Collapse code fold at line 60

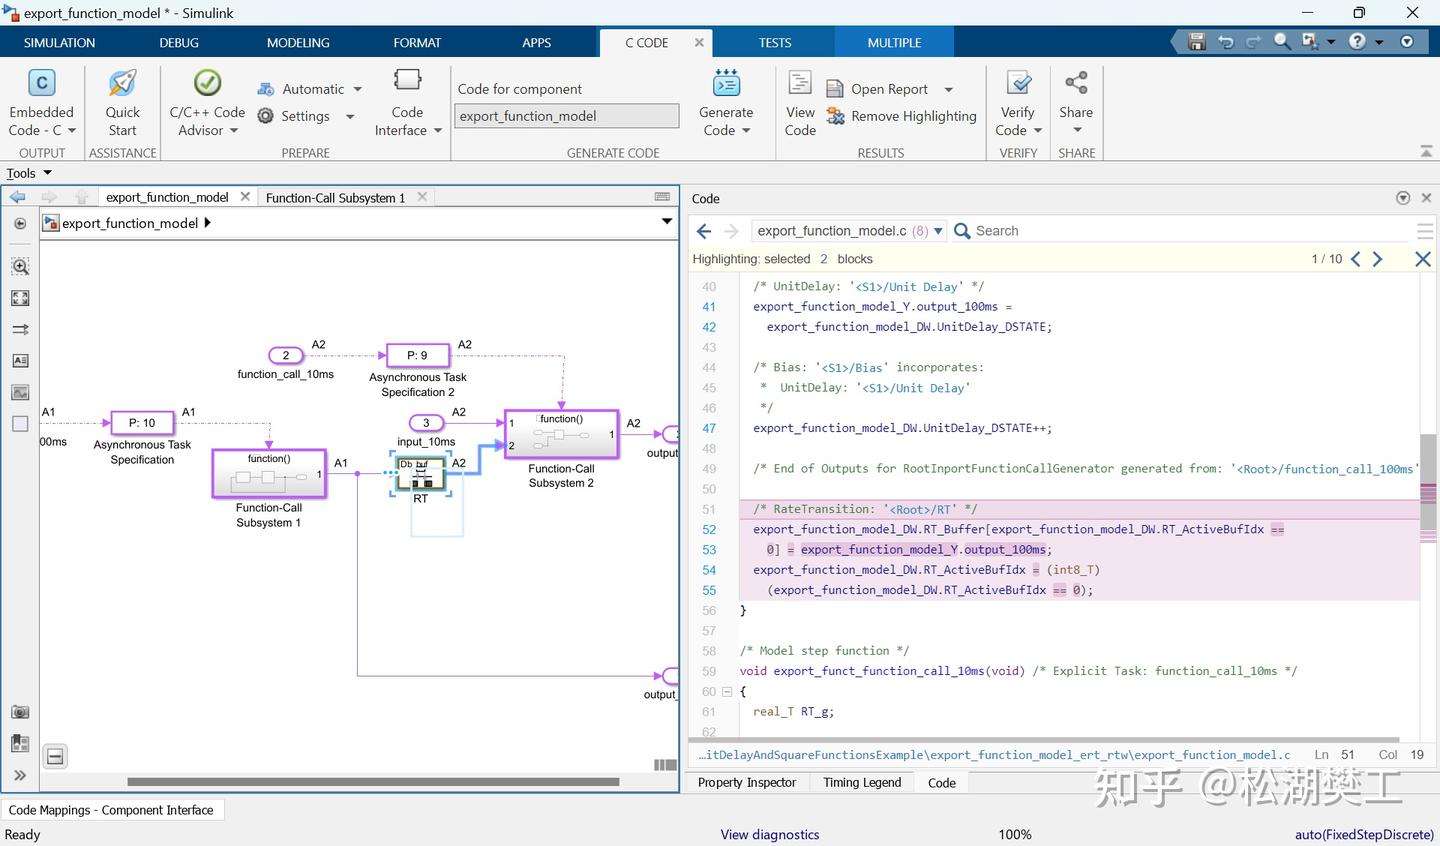pyautogui.click(x=727, y=692)
